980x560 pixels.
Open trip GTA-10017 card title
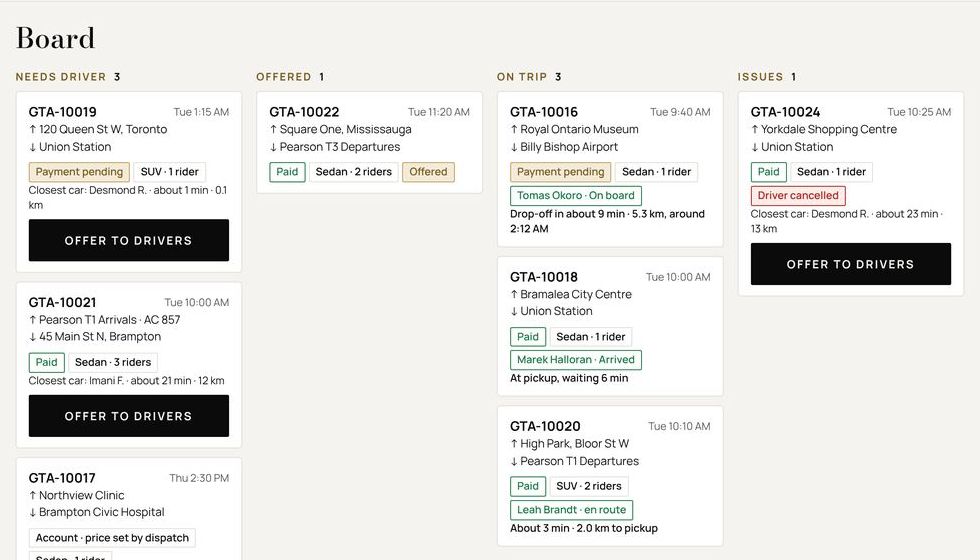tap(62, 478)
